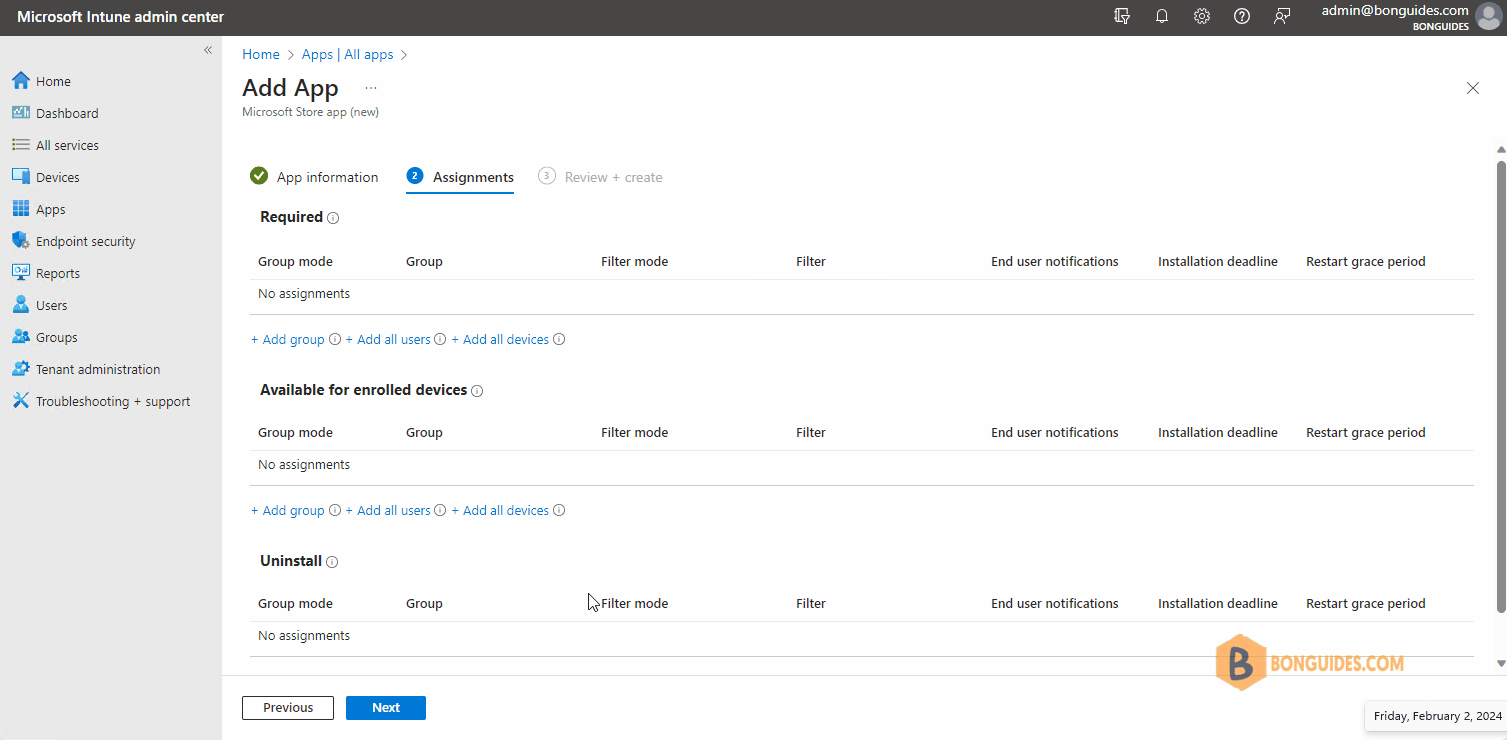Click the Home breadcrumb link
Screen dimensions: 1507x740
tap(261, 54)
